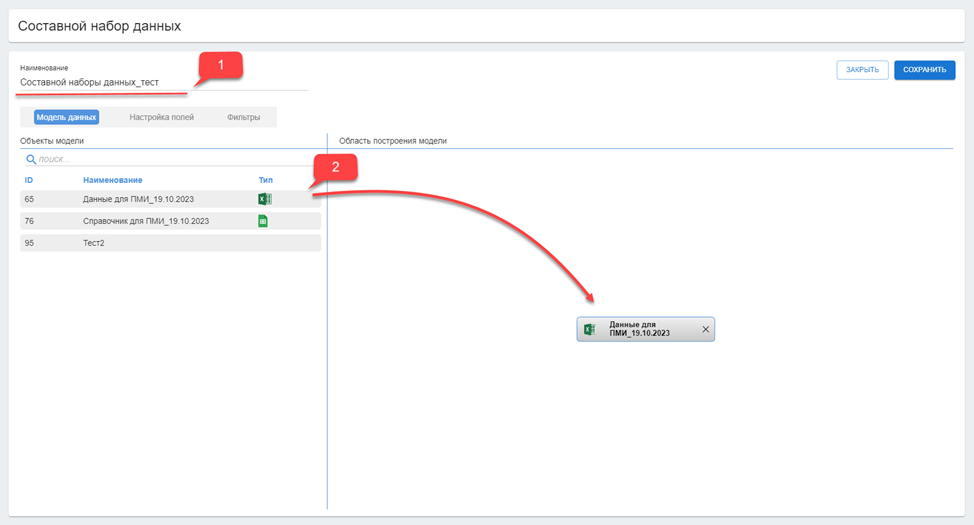
Task: Click the magnifier icon in the search box
Action: (31, 159)
